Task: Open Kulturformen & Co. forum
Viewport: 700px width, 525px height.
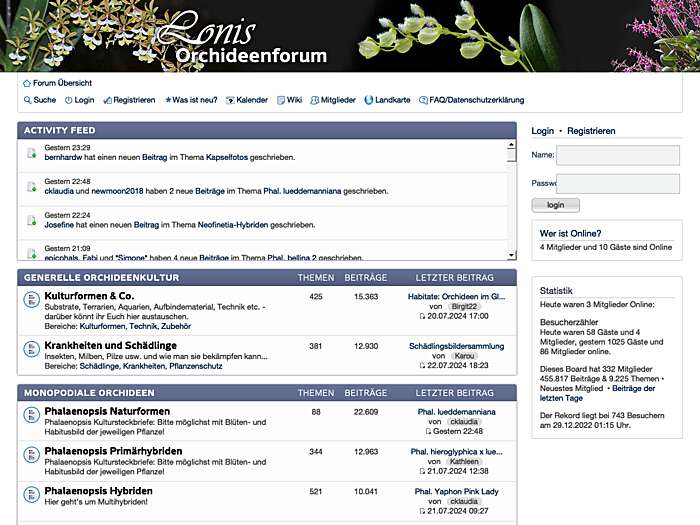Action: click(x=89, y=296)
